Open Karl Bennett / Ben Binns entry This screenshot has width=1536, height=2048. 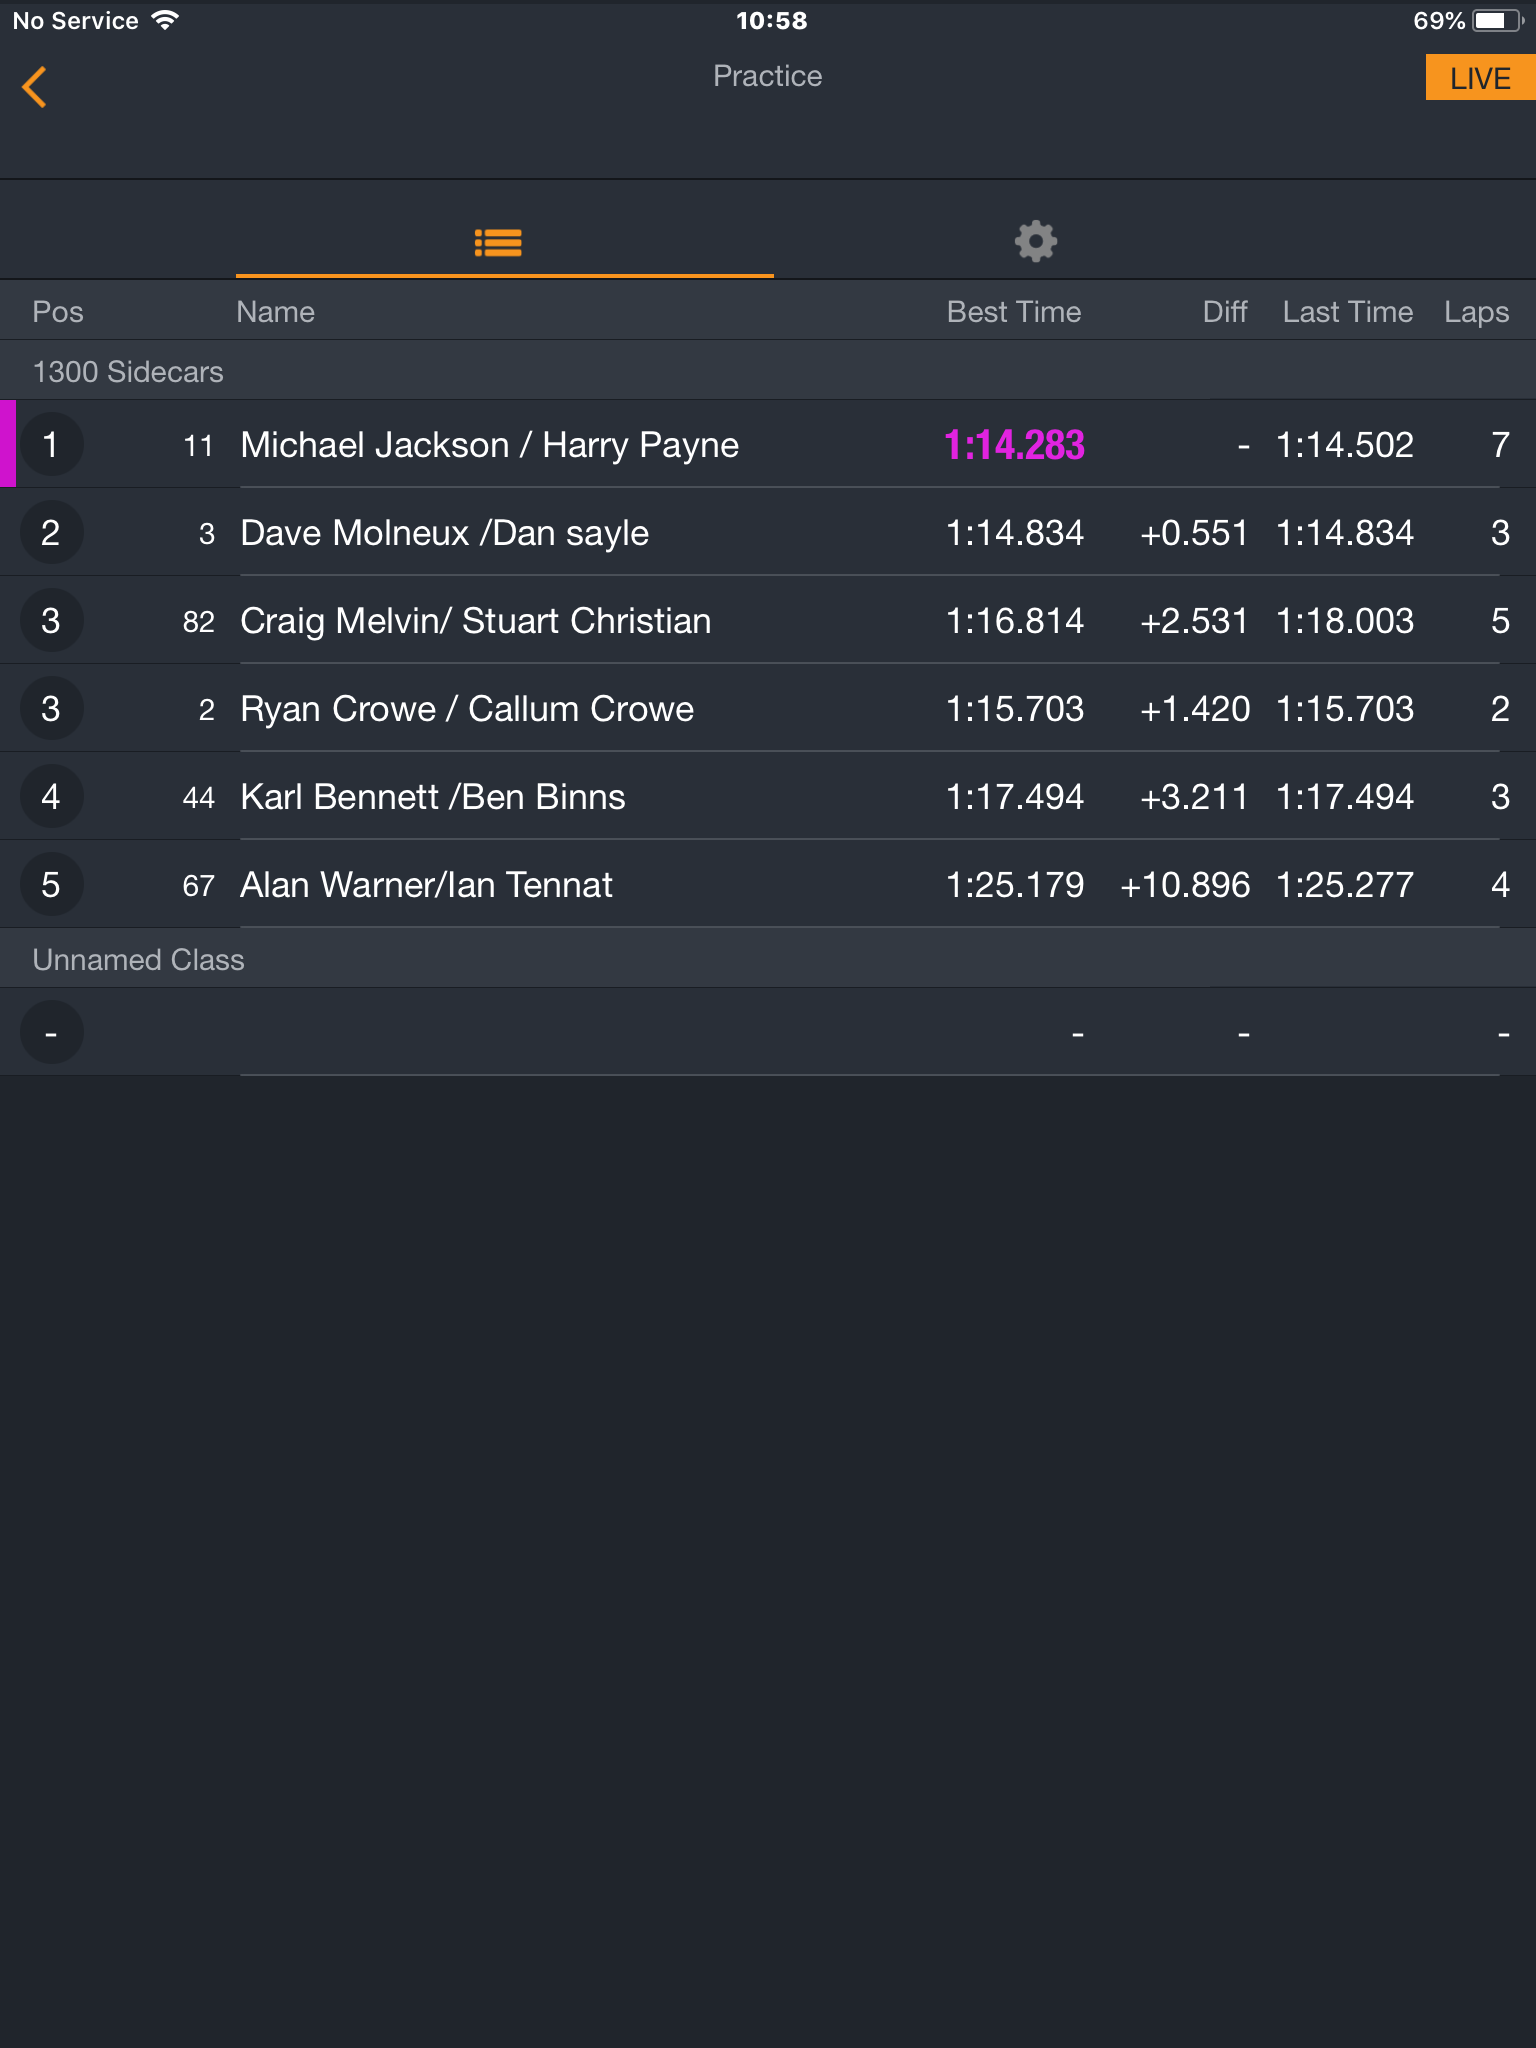pos(768,796)
